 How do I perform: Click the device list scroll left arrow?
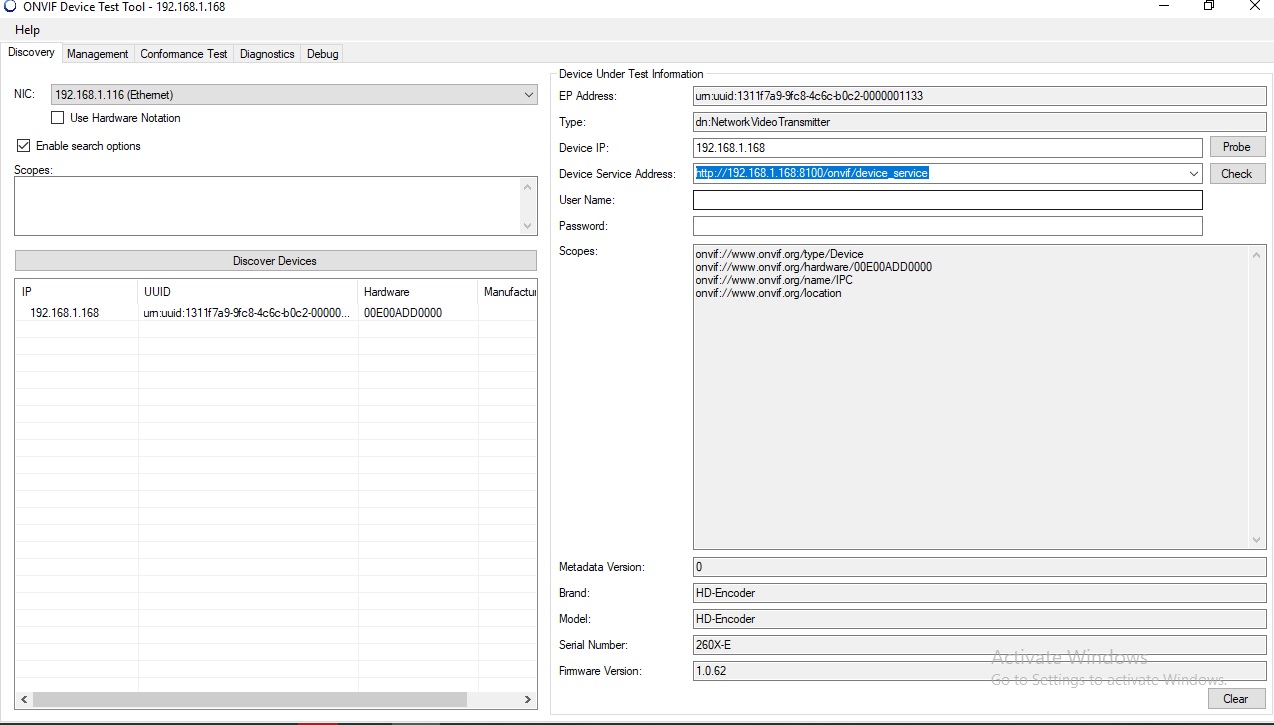coord(24,700)
